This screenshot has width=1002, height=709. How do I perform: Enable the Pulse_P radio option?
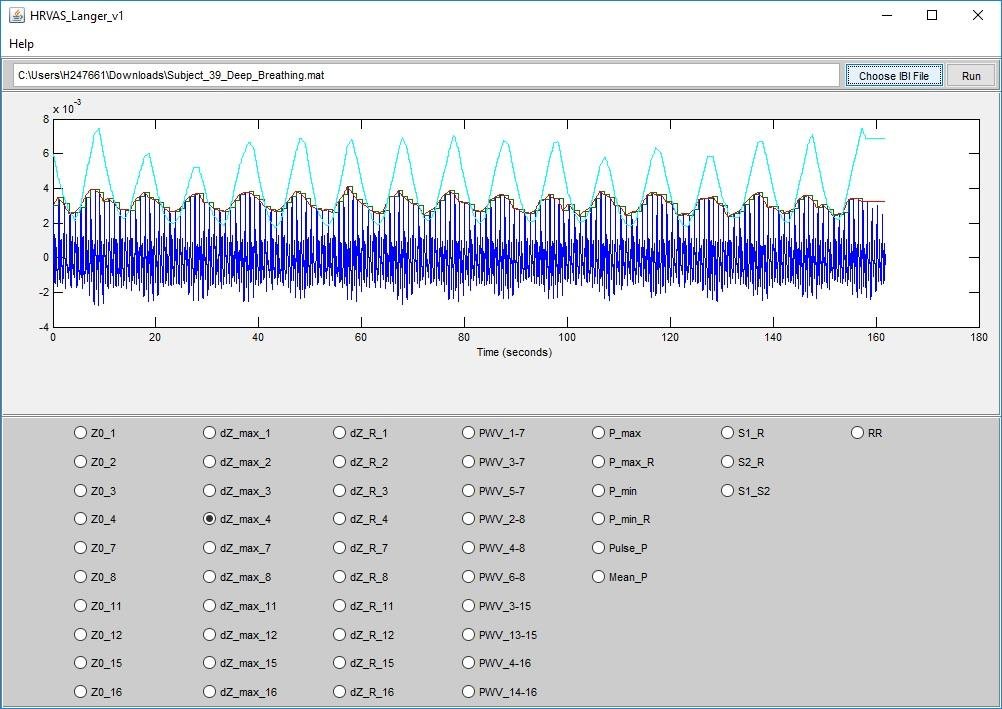(x=599, y=548)
